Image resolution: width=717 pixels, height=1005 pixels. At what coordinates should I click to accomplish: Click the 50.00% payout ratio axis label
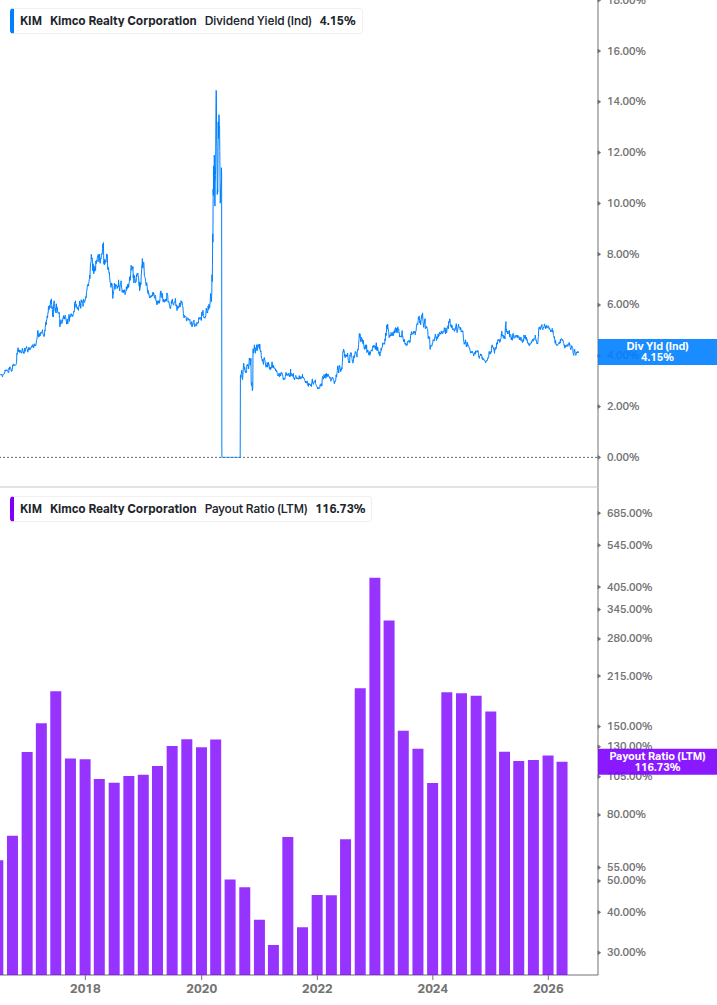[x=626, y=881]
